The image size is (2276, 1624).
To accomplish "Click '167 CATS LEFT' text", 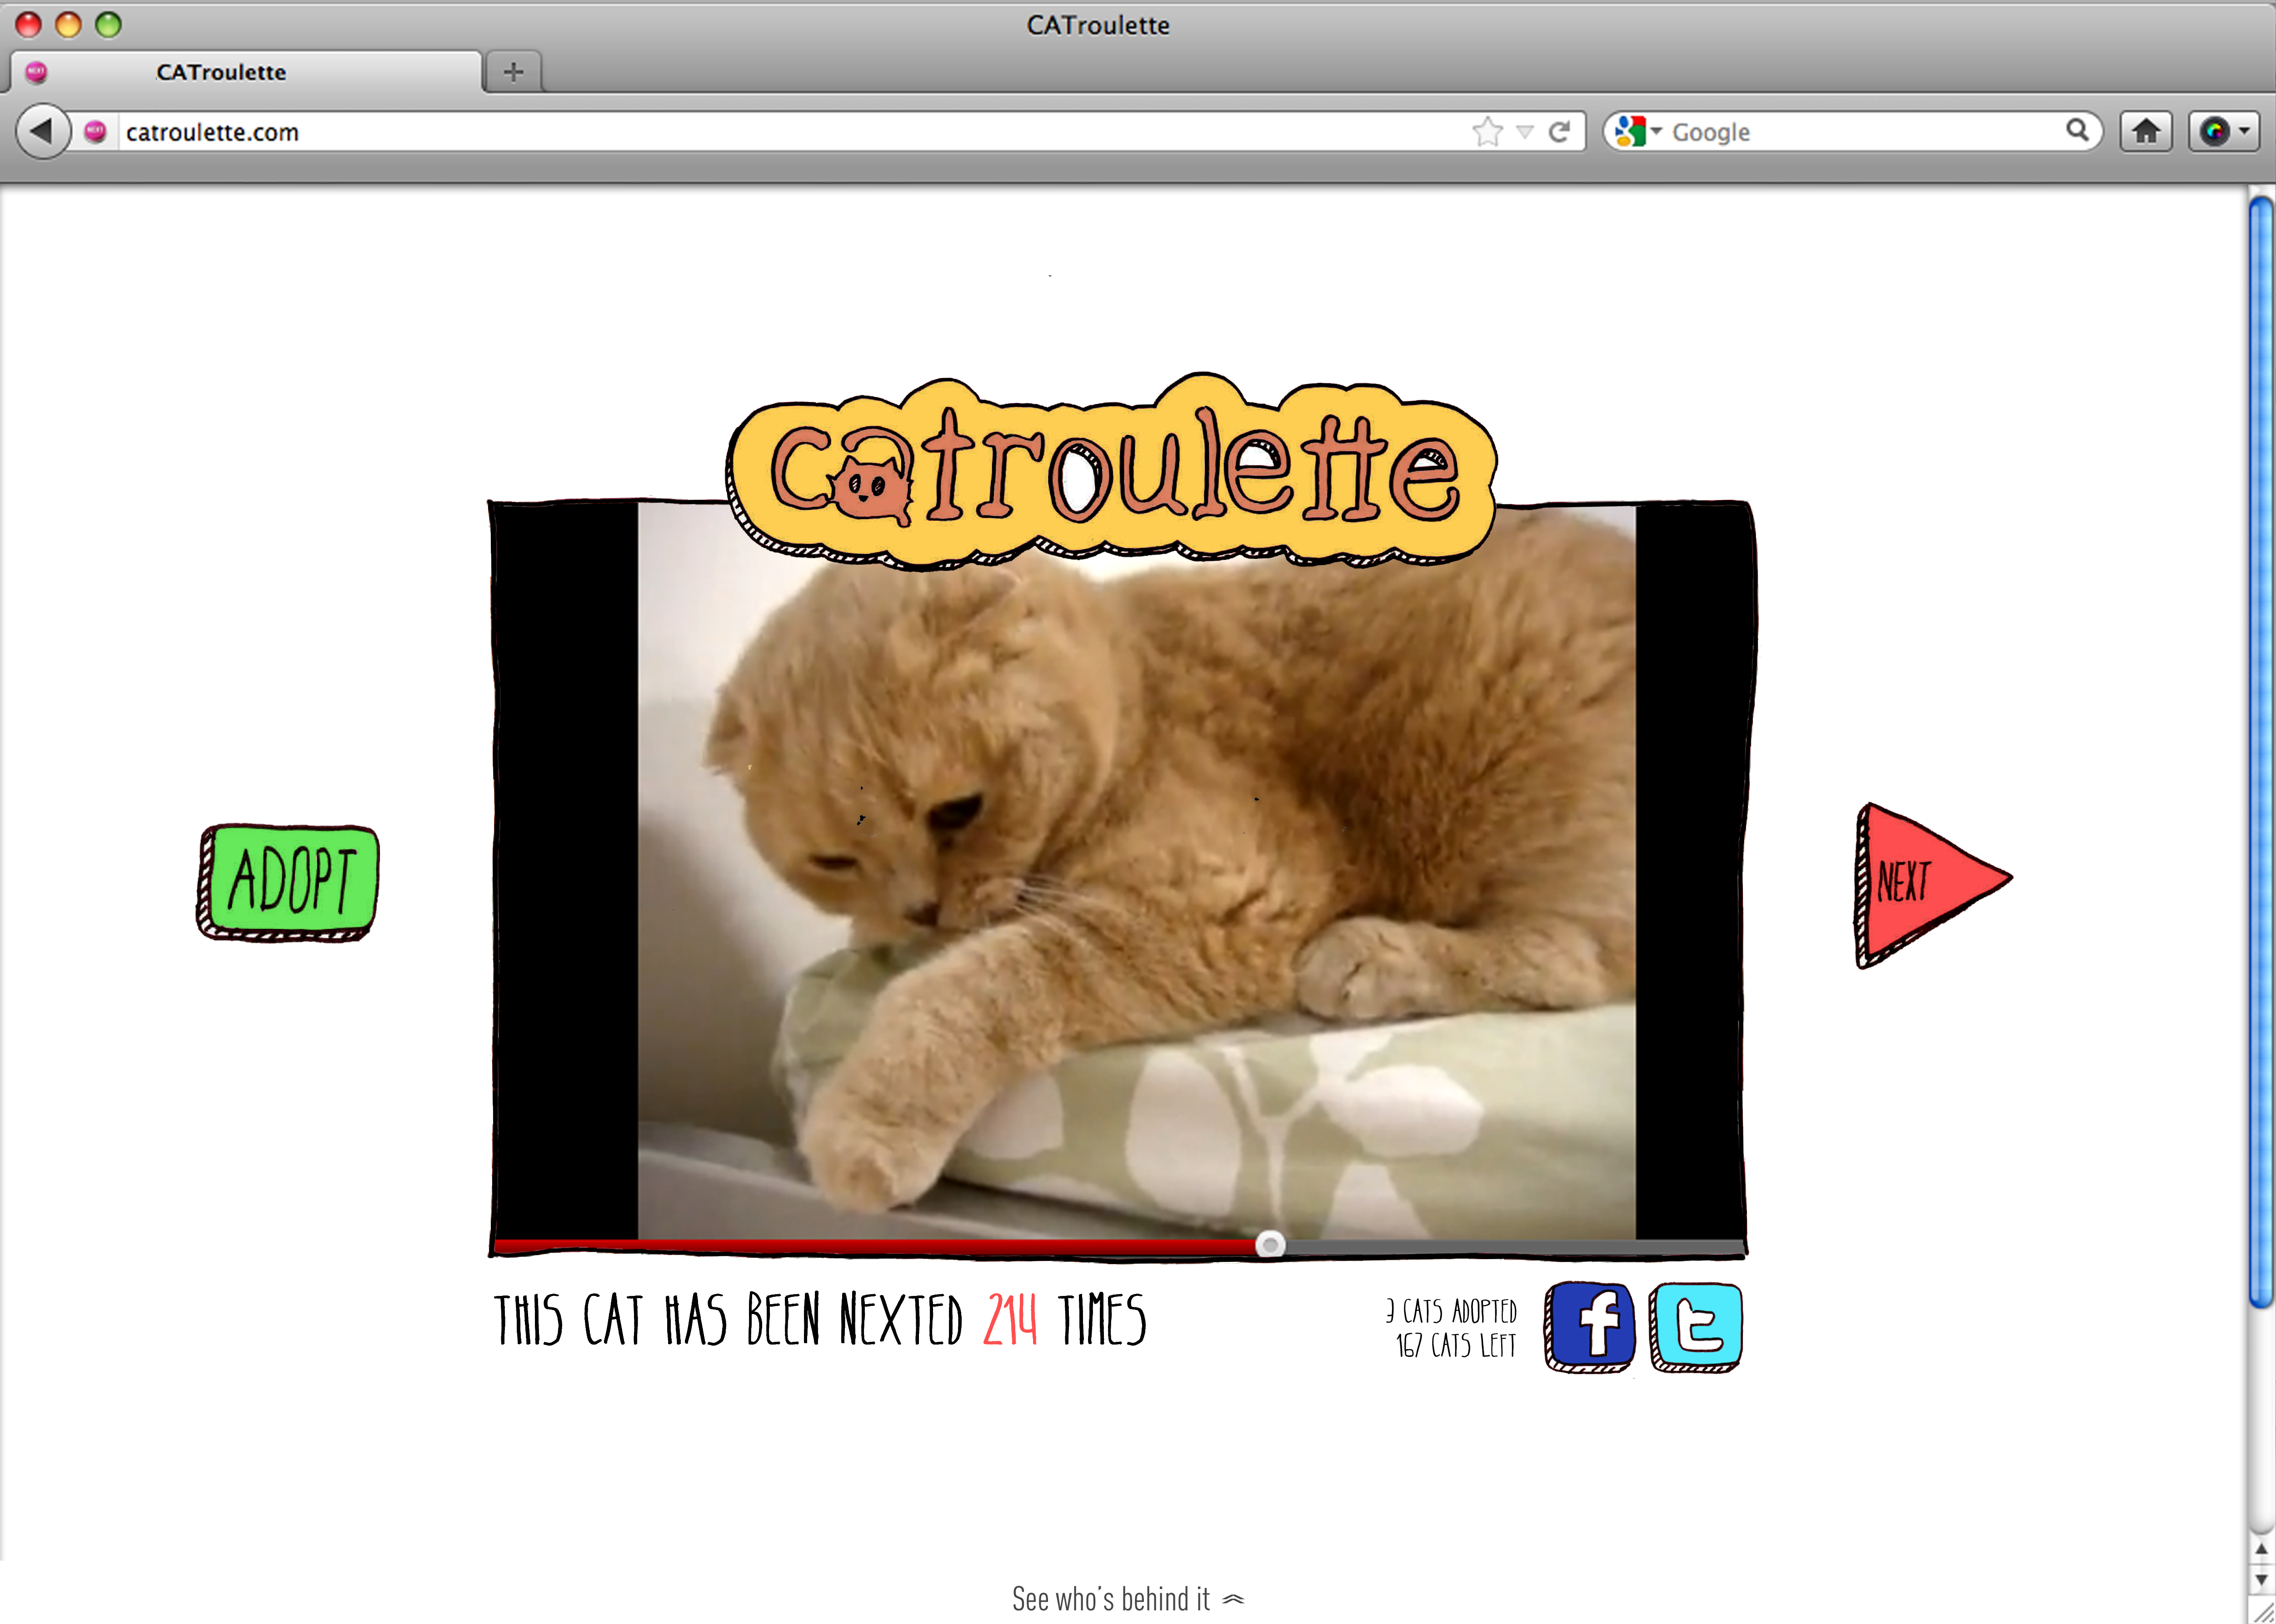I will click(1456, 1346).
